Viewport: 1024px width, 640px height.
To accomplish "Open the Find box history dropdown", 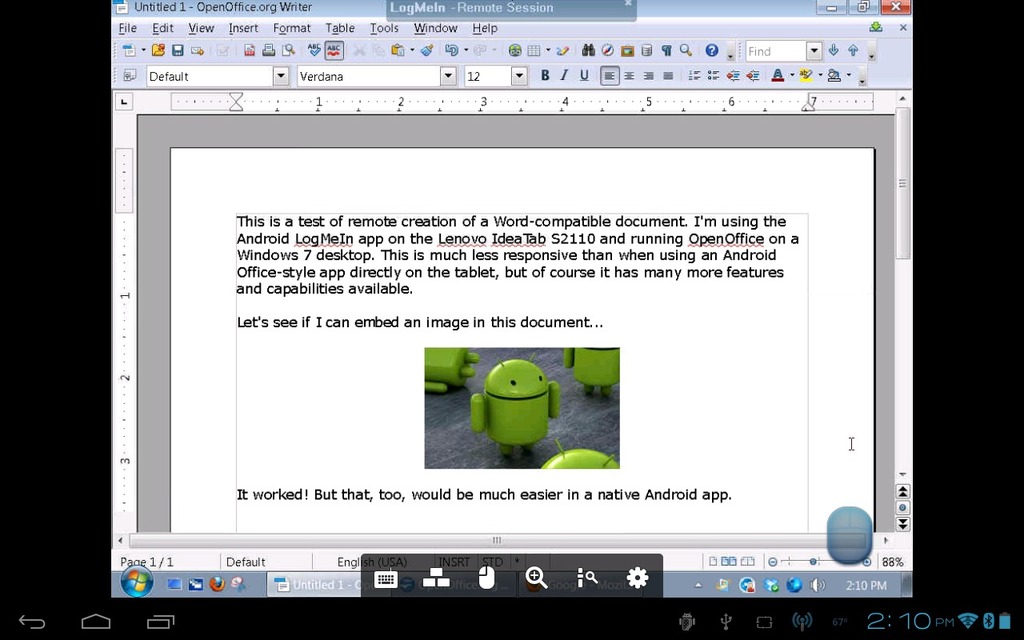I will [814, 50].
